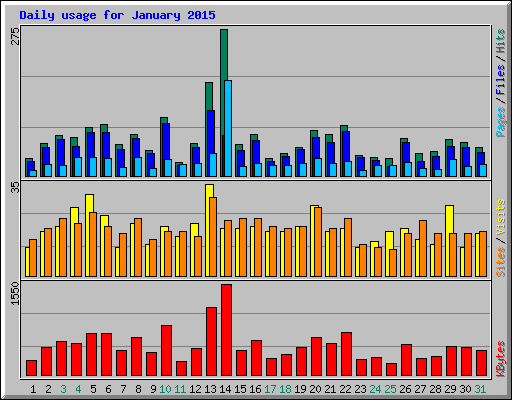Click day label 20 on x-axis
Screen dimensions: 512x400
tap(315, 389)
